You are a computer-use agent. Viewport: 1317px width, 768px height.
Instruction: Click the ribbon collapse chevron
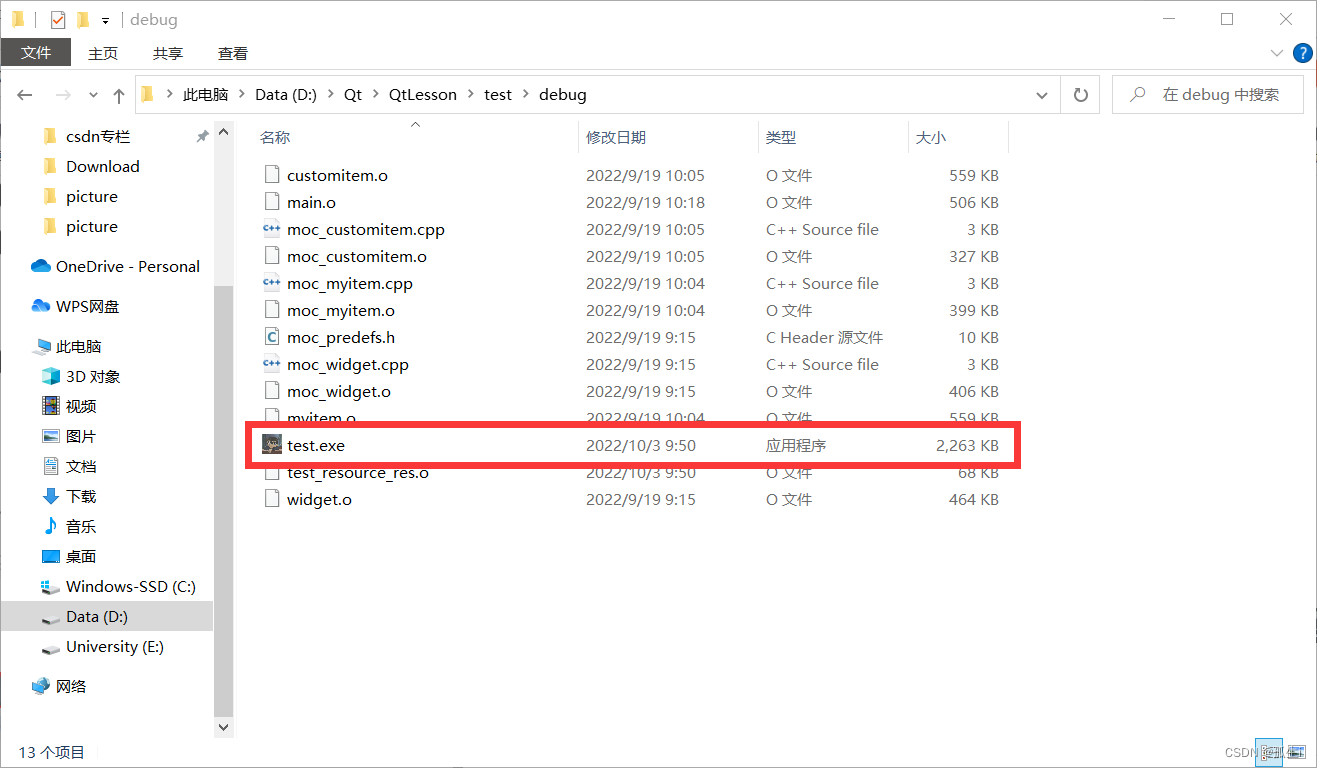pyautogui.click(x=1278, y=53)
